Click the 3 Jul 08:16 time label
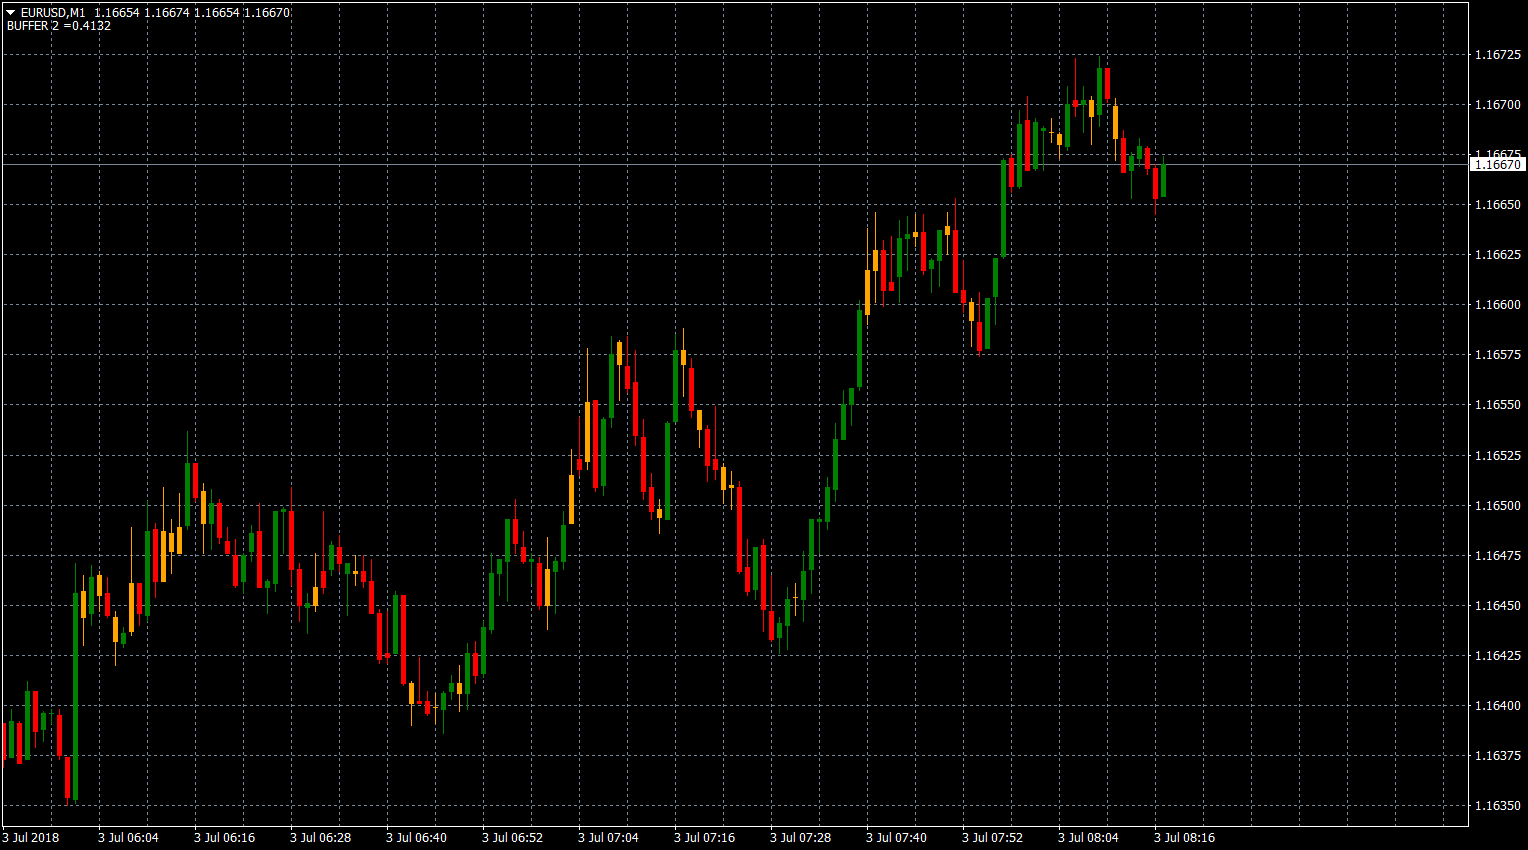Viewport: 1528px width, 850px height. [x=1184, y=838]
